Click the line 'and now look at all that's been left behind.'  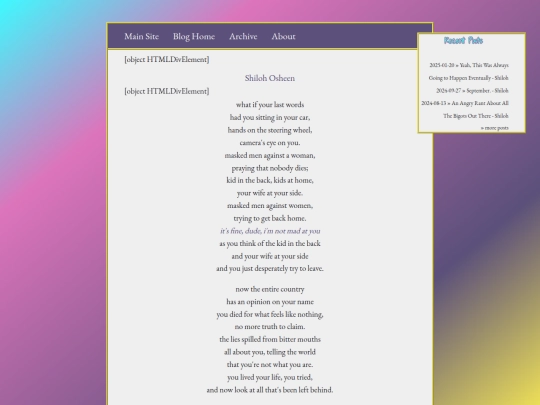pyautogui.click(x=270, y=390)
